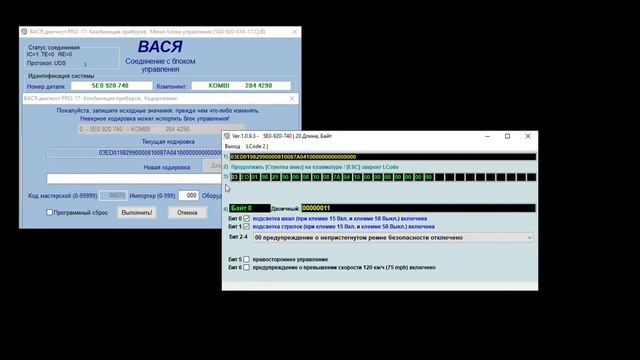Minimize the LCode window
This screenshot has width=640, height=360.
click(x=487, y=136)
